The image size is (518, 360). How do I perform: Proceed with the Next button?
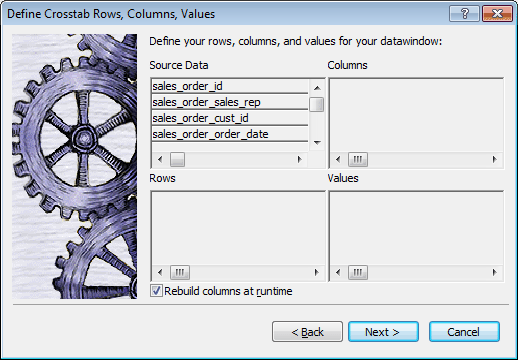[383, 332]
